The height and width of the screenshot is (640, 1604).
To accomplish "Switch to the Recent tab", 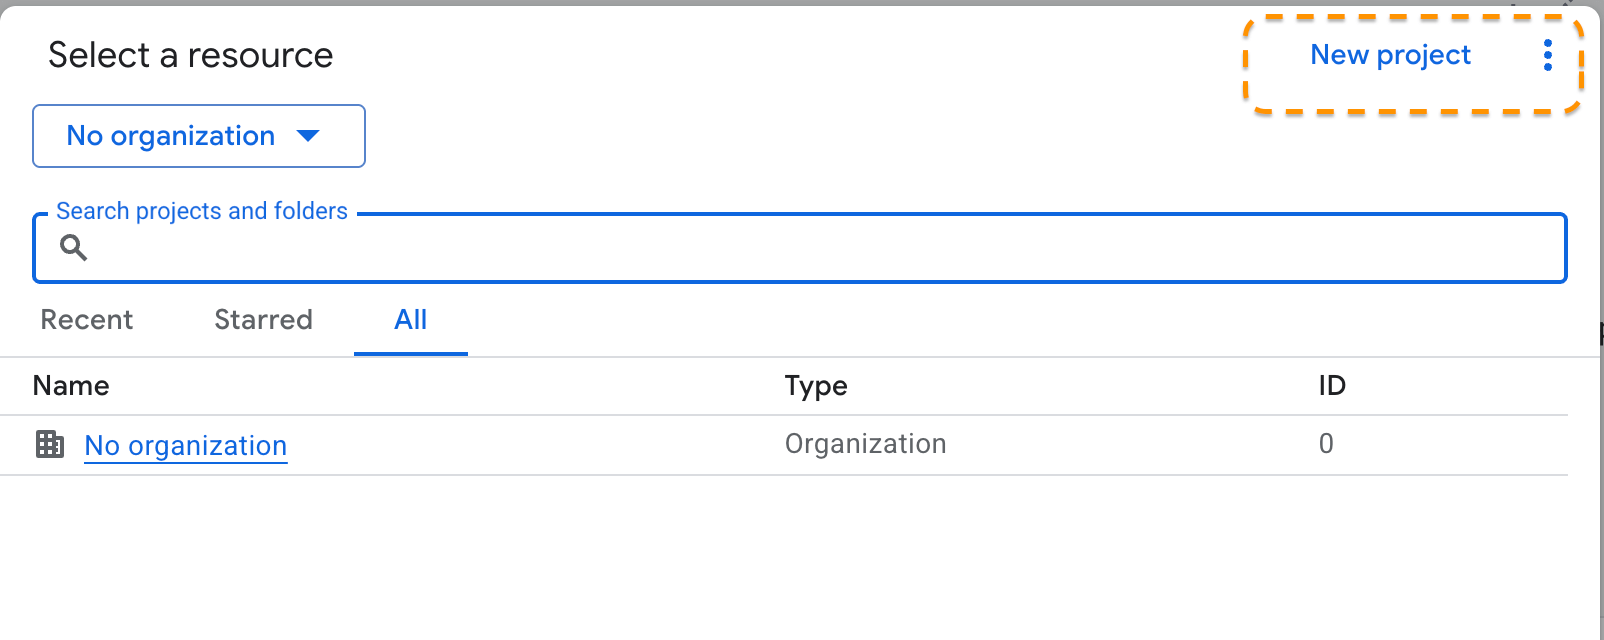I will [x=87, y=320].
